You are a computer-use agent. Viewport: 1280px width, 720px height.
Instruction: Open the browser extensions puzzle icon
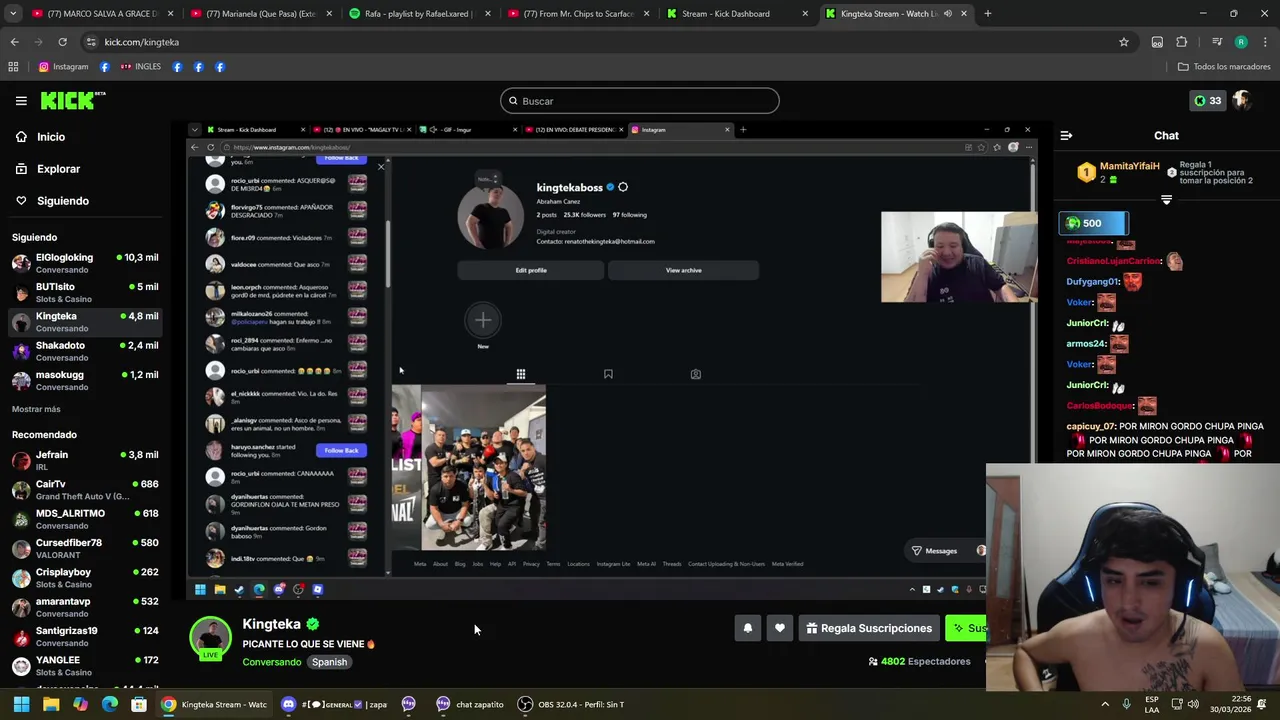tap(1182, 42)
